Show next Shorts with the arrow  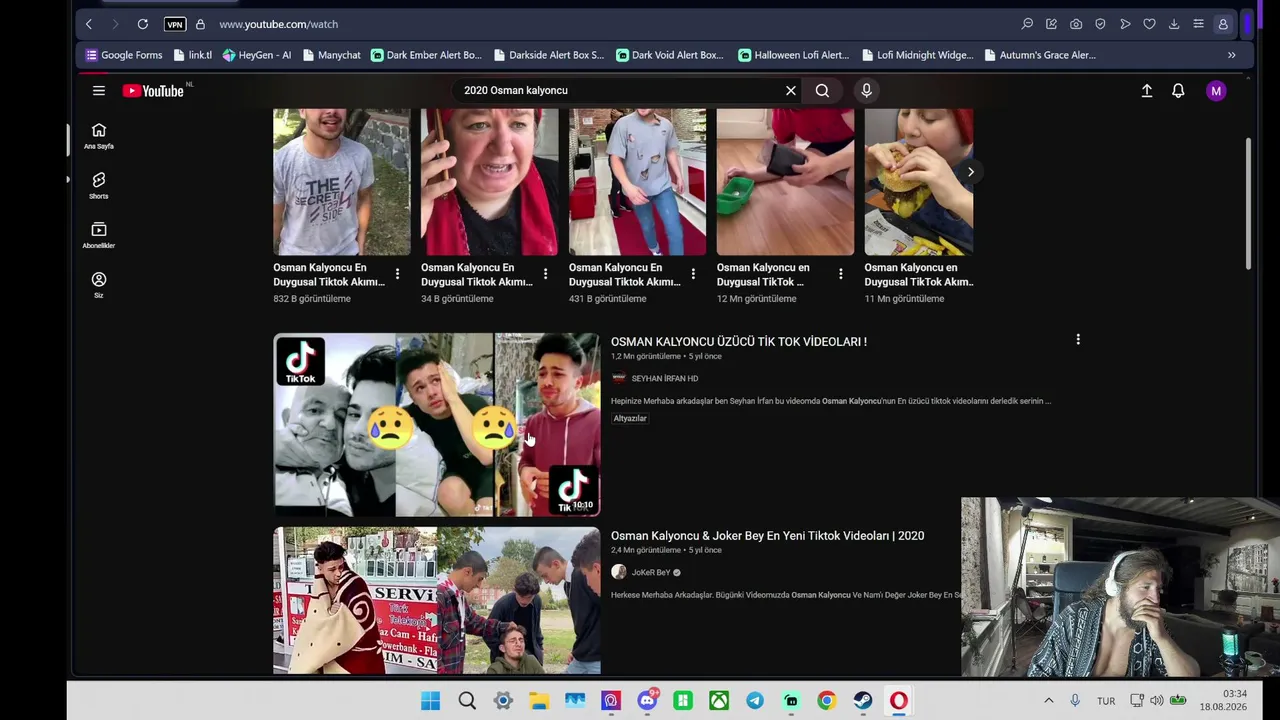click(x=970, y=172)
